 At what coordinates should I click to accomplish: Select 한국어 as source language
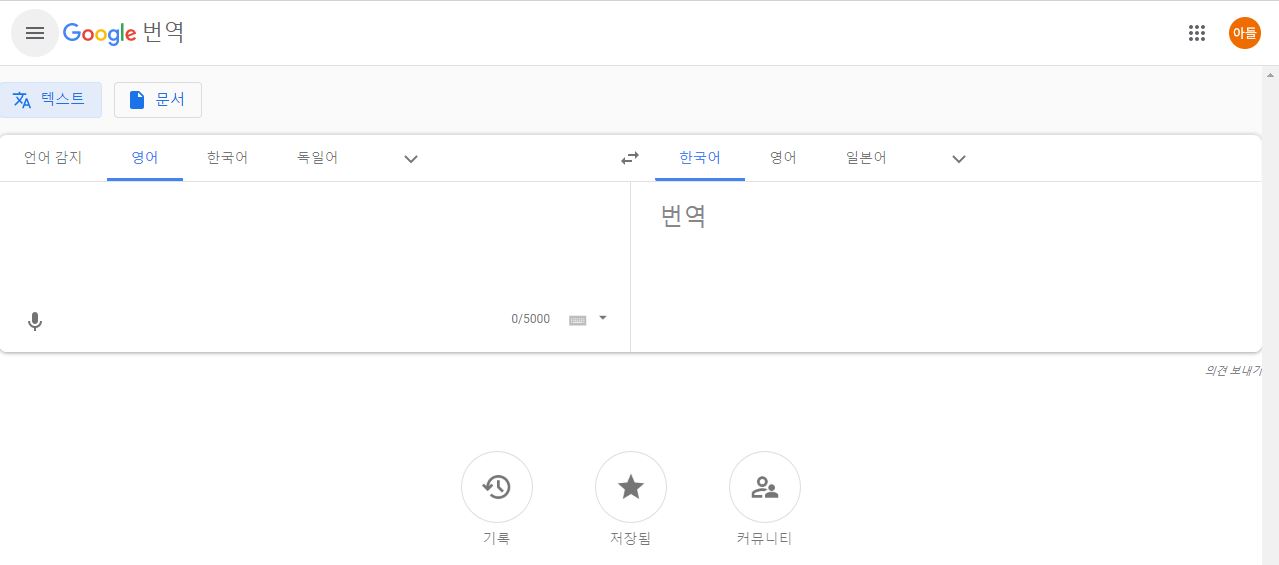click(228, 158)
